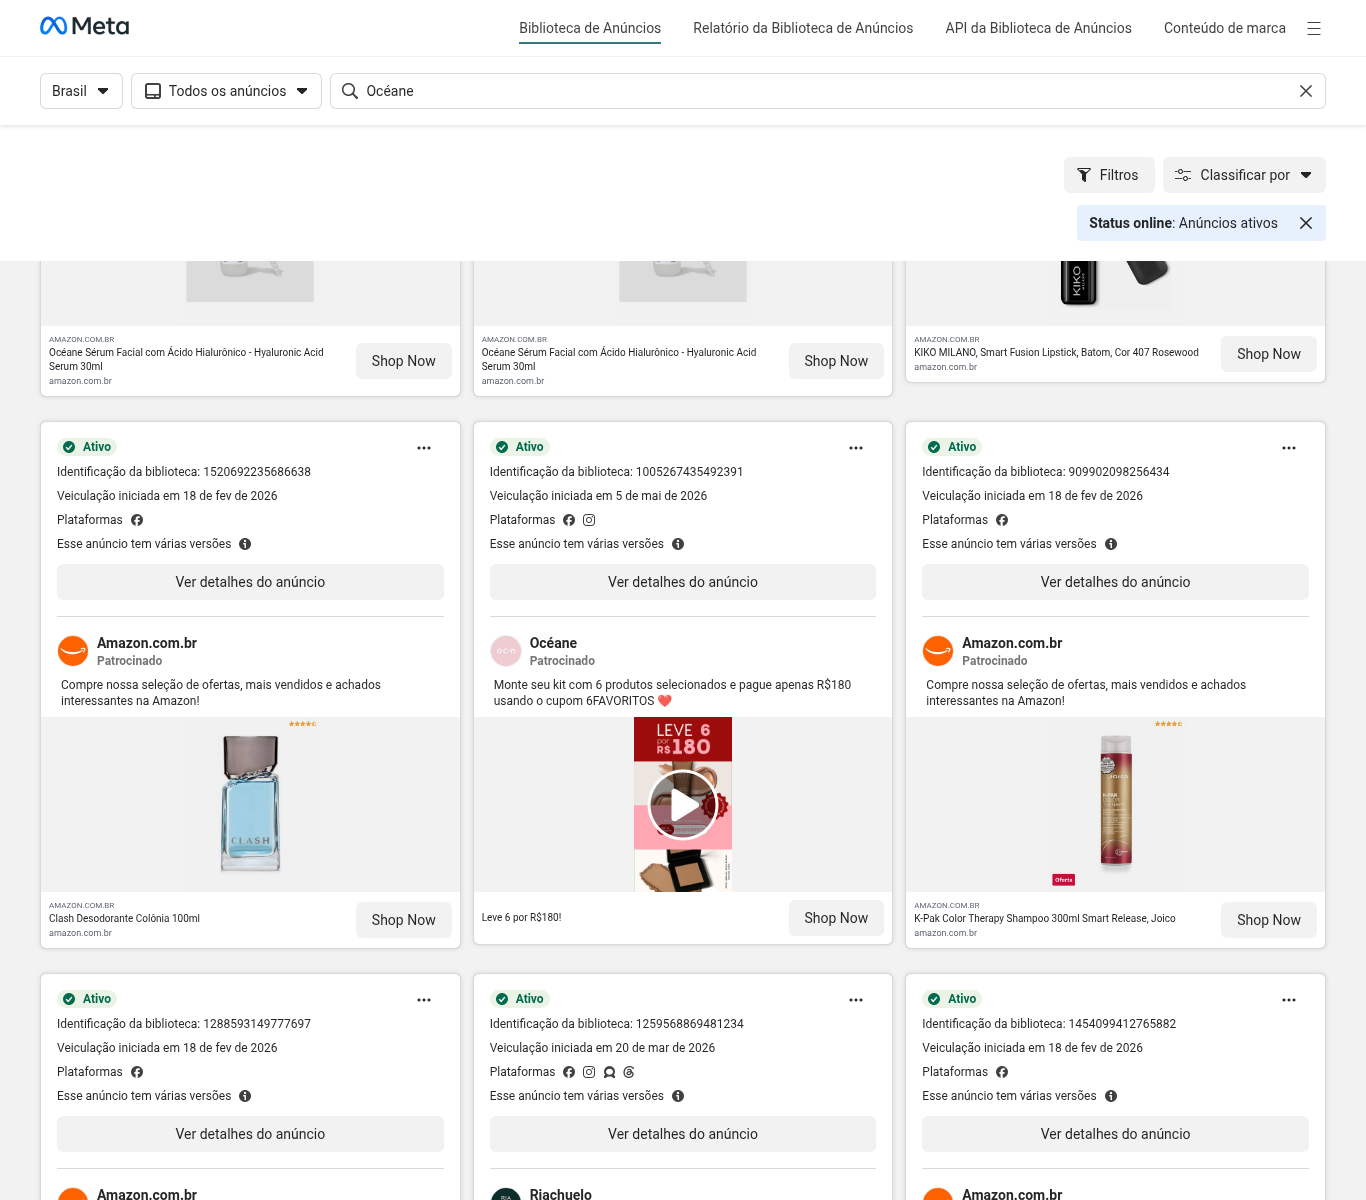Open the Océane advertiser name link
1366x1200 pixels.
(553, 643)
